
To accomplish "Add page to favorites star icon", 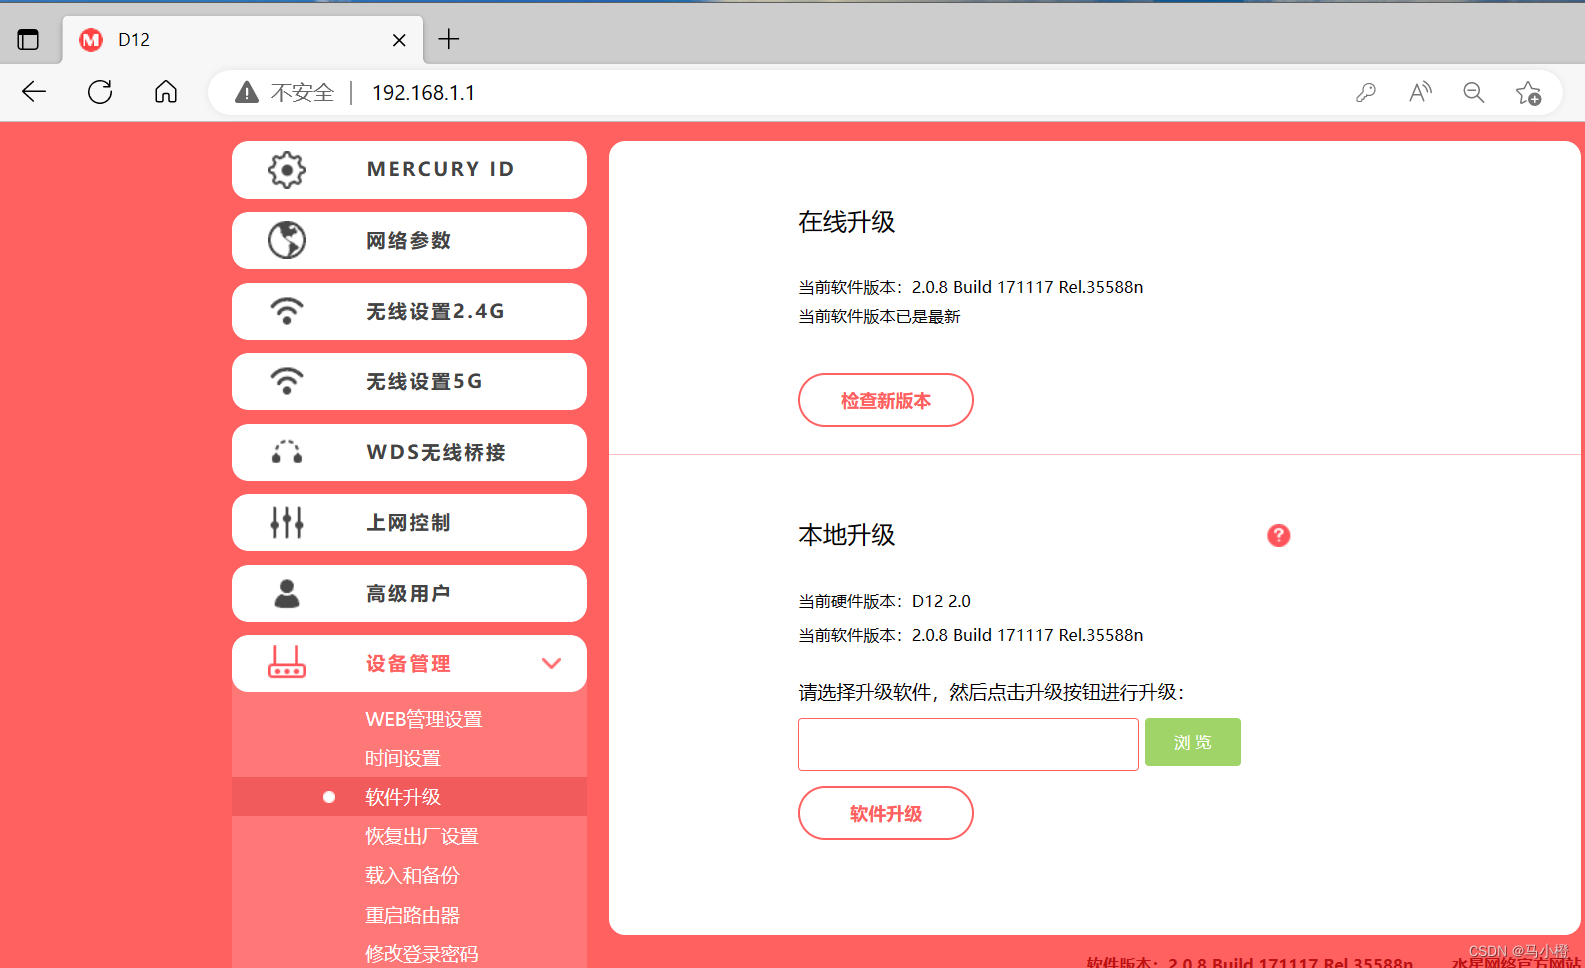I will (1528, 93).
